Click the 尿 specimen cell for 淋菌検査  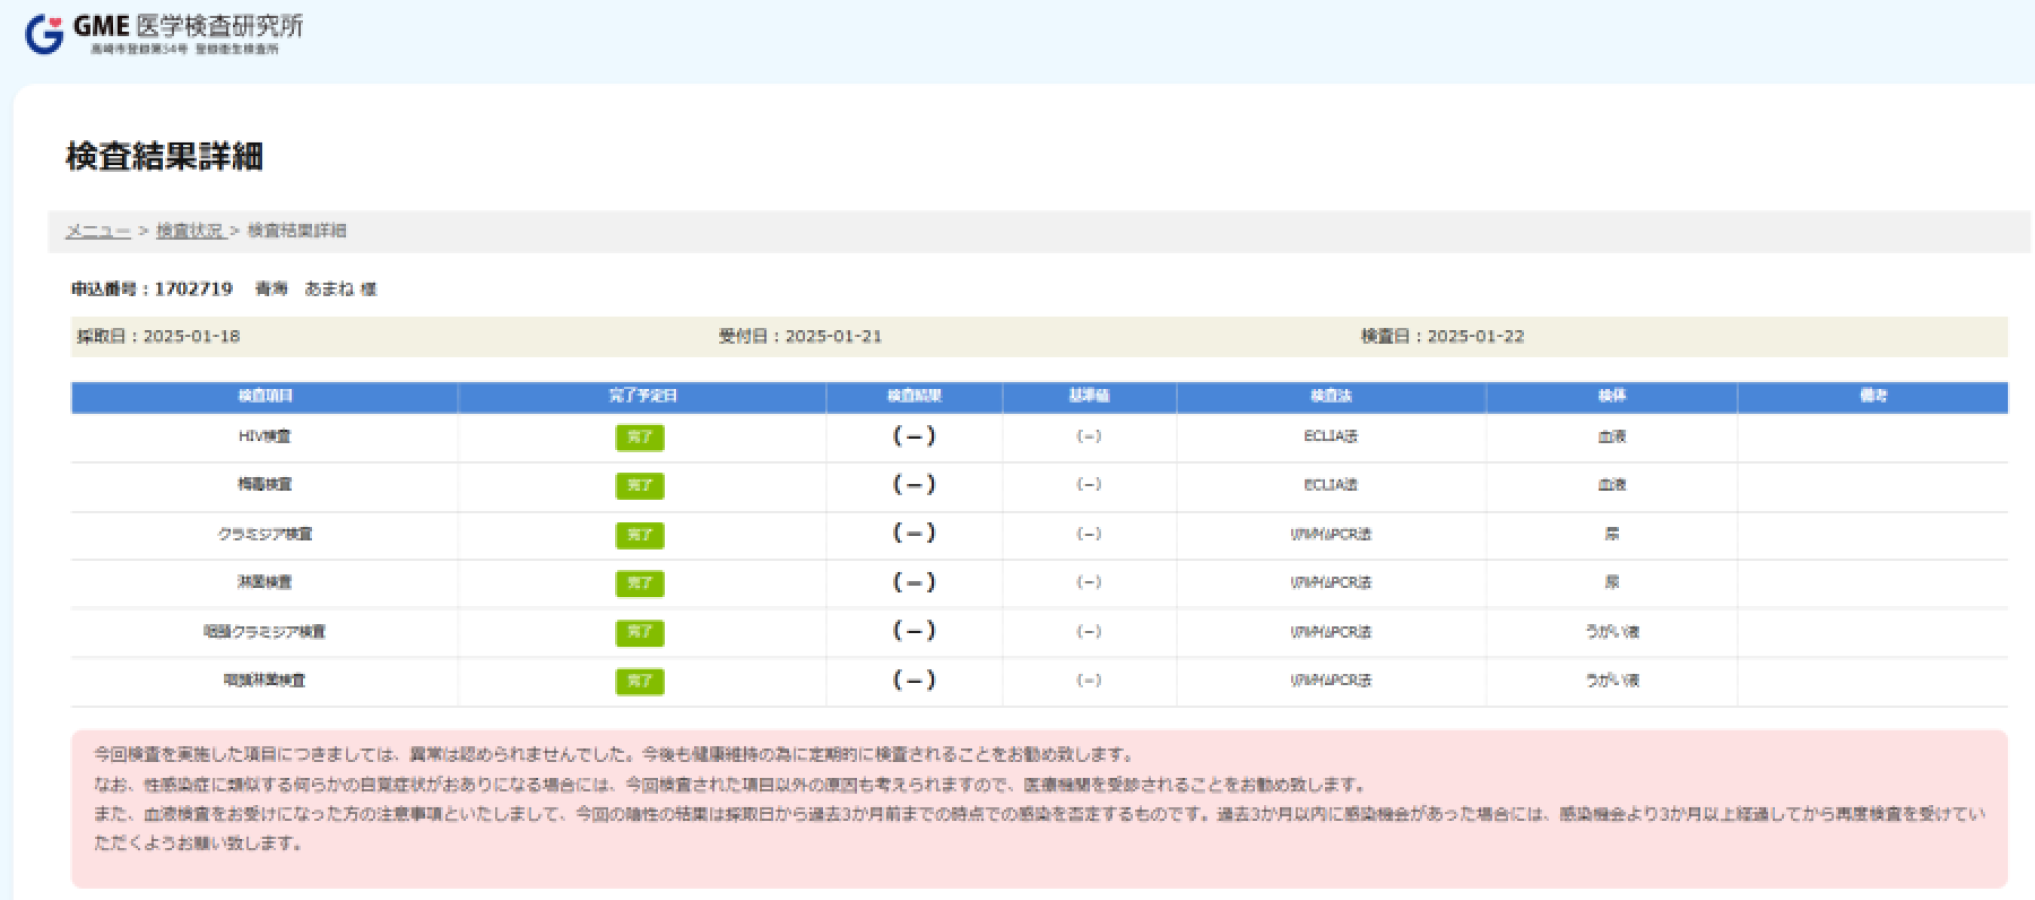click(x=1612, y=582)
